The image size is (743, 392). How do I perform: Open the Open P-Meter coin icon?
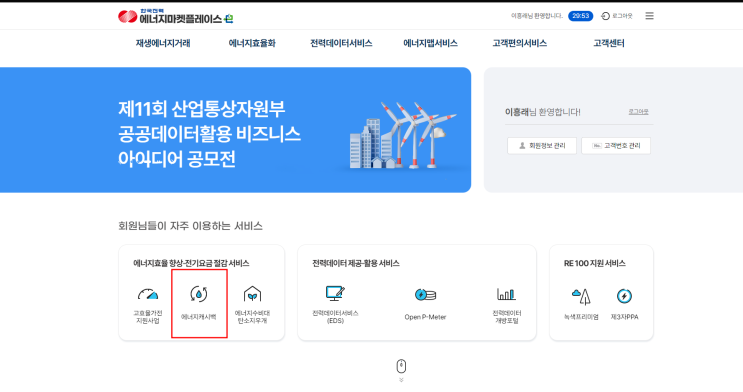coord(425,295)
